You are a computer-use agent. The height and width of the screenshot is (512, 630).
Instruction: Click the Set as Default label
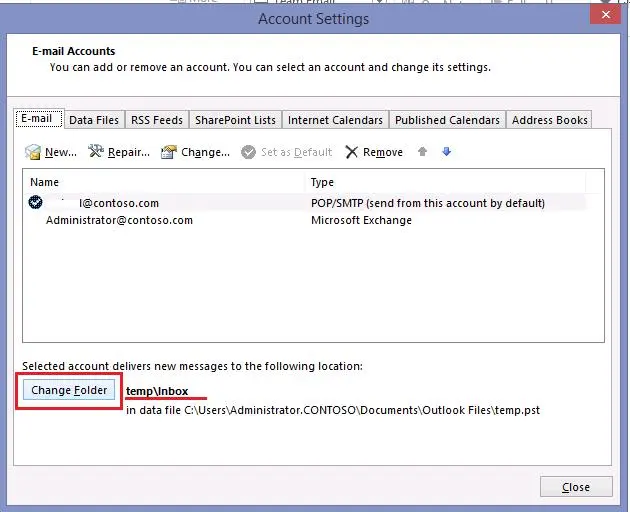(297, 152)
